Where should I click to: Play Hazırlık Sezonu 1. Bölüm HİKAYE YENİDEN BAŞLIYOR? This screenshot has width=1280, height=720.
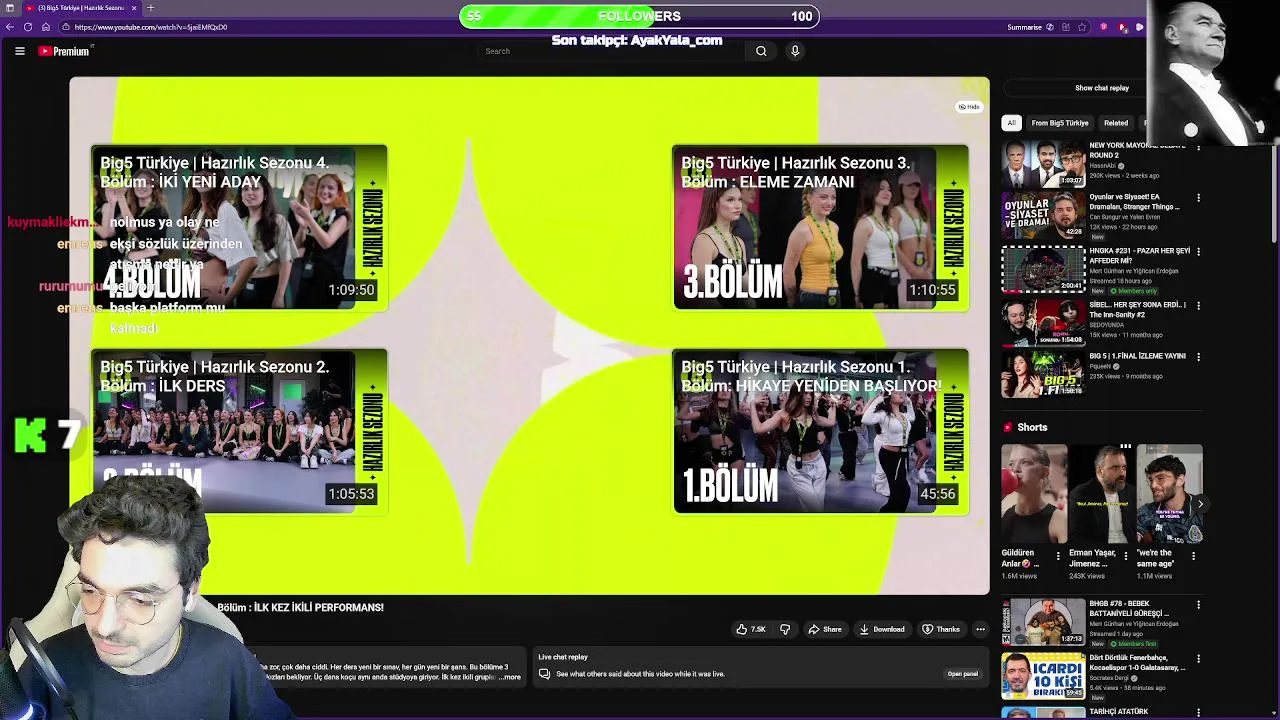point(821,432)
